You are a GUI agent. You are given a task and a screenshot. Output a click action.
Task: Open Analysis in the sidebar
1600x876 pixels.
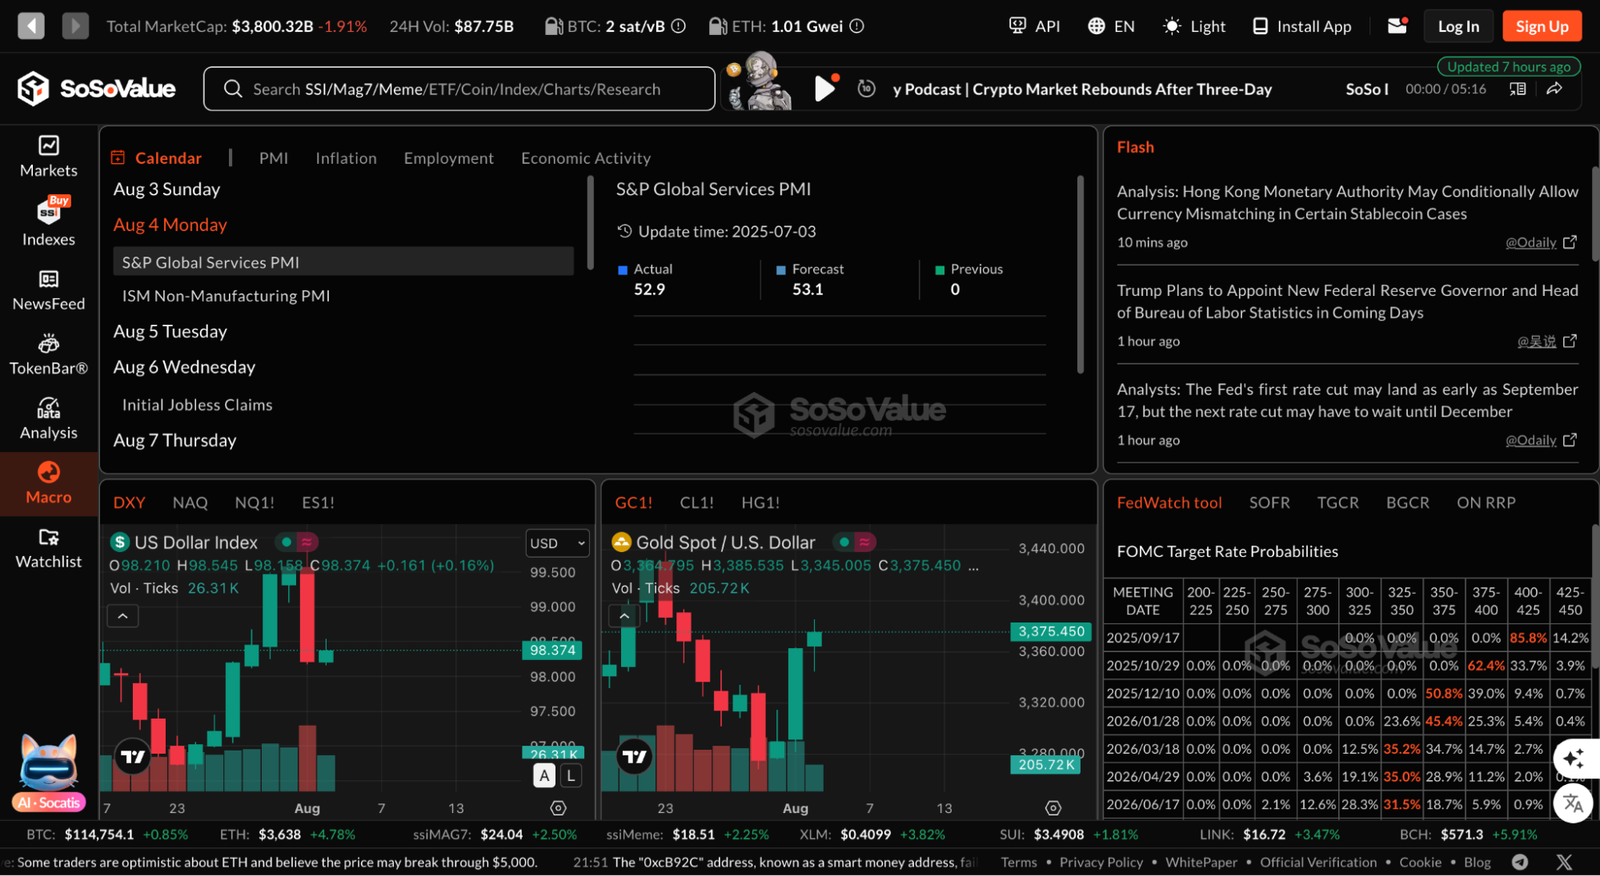click(48, 420)
